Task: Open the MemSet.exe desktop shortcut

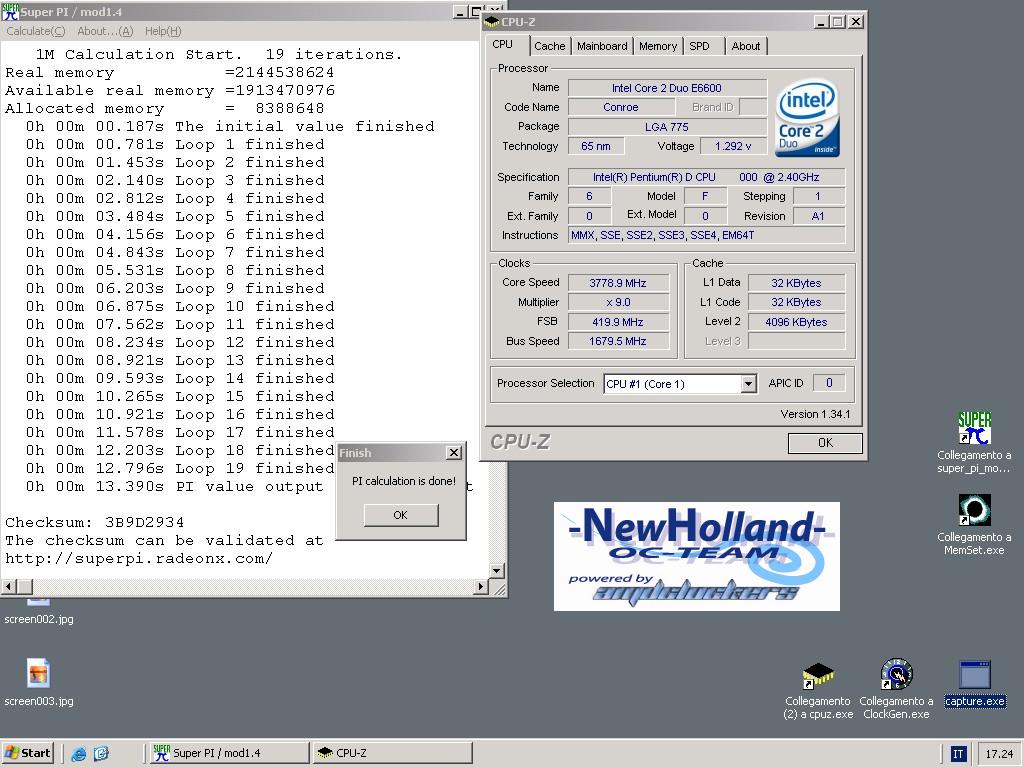Action: (x=974, y=511)
